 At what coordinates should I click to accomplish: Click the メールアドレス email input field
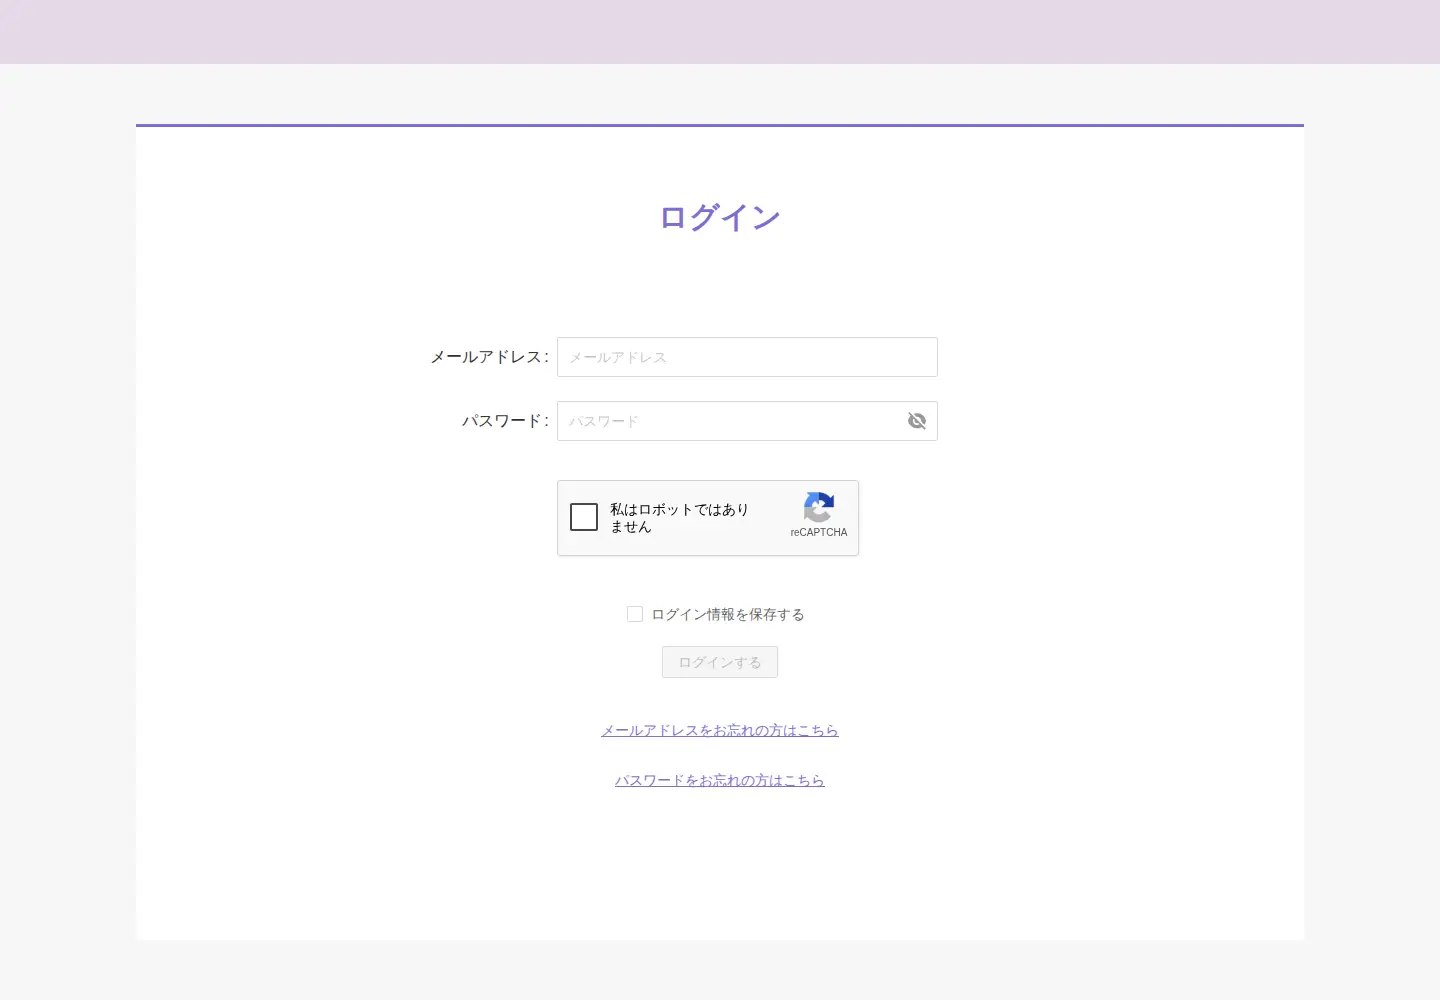pyautogui.click(x=747, y=357)
